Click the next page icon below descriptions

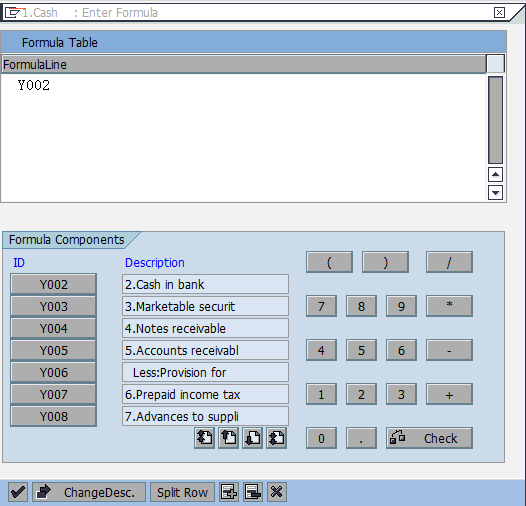[x=253, y=438]
